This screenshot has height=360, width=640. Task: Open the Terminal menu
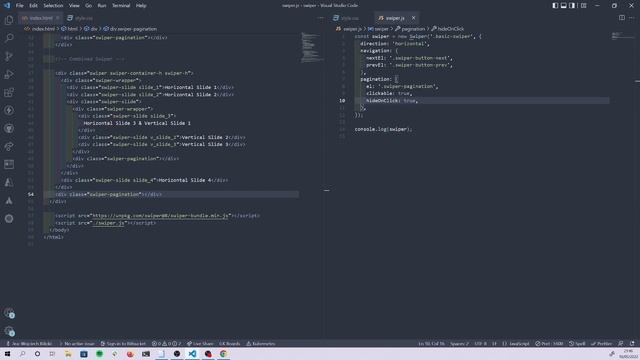click(121, 6)
